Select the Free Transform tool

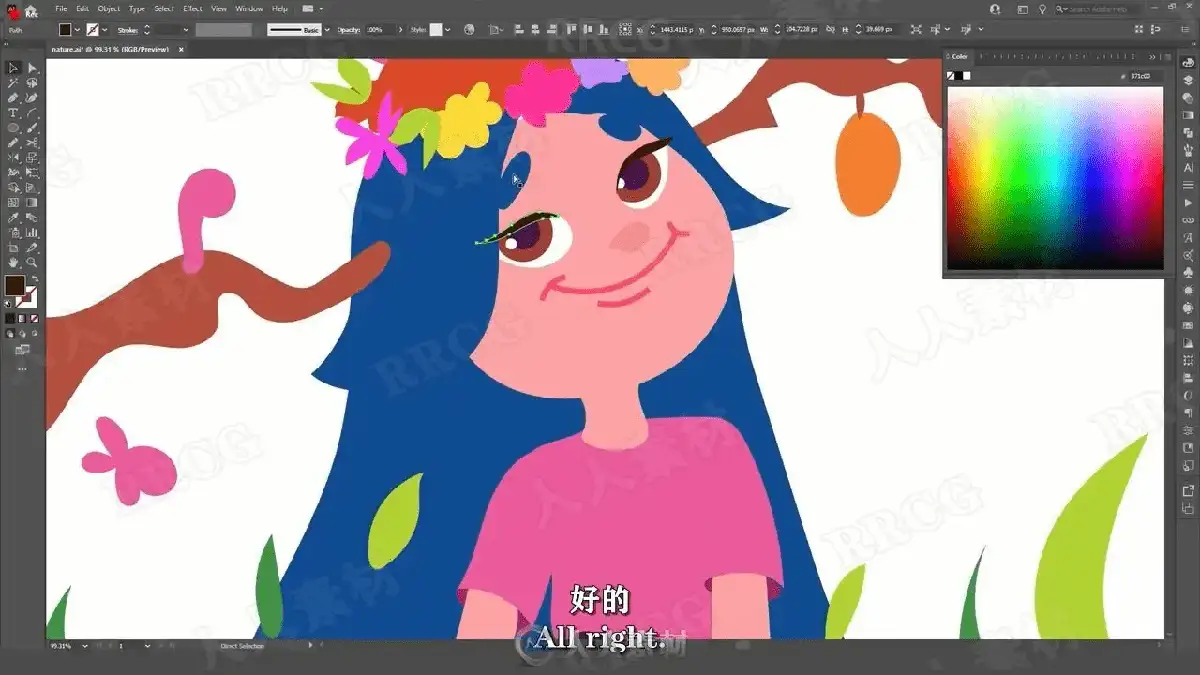point(32,172)
